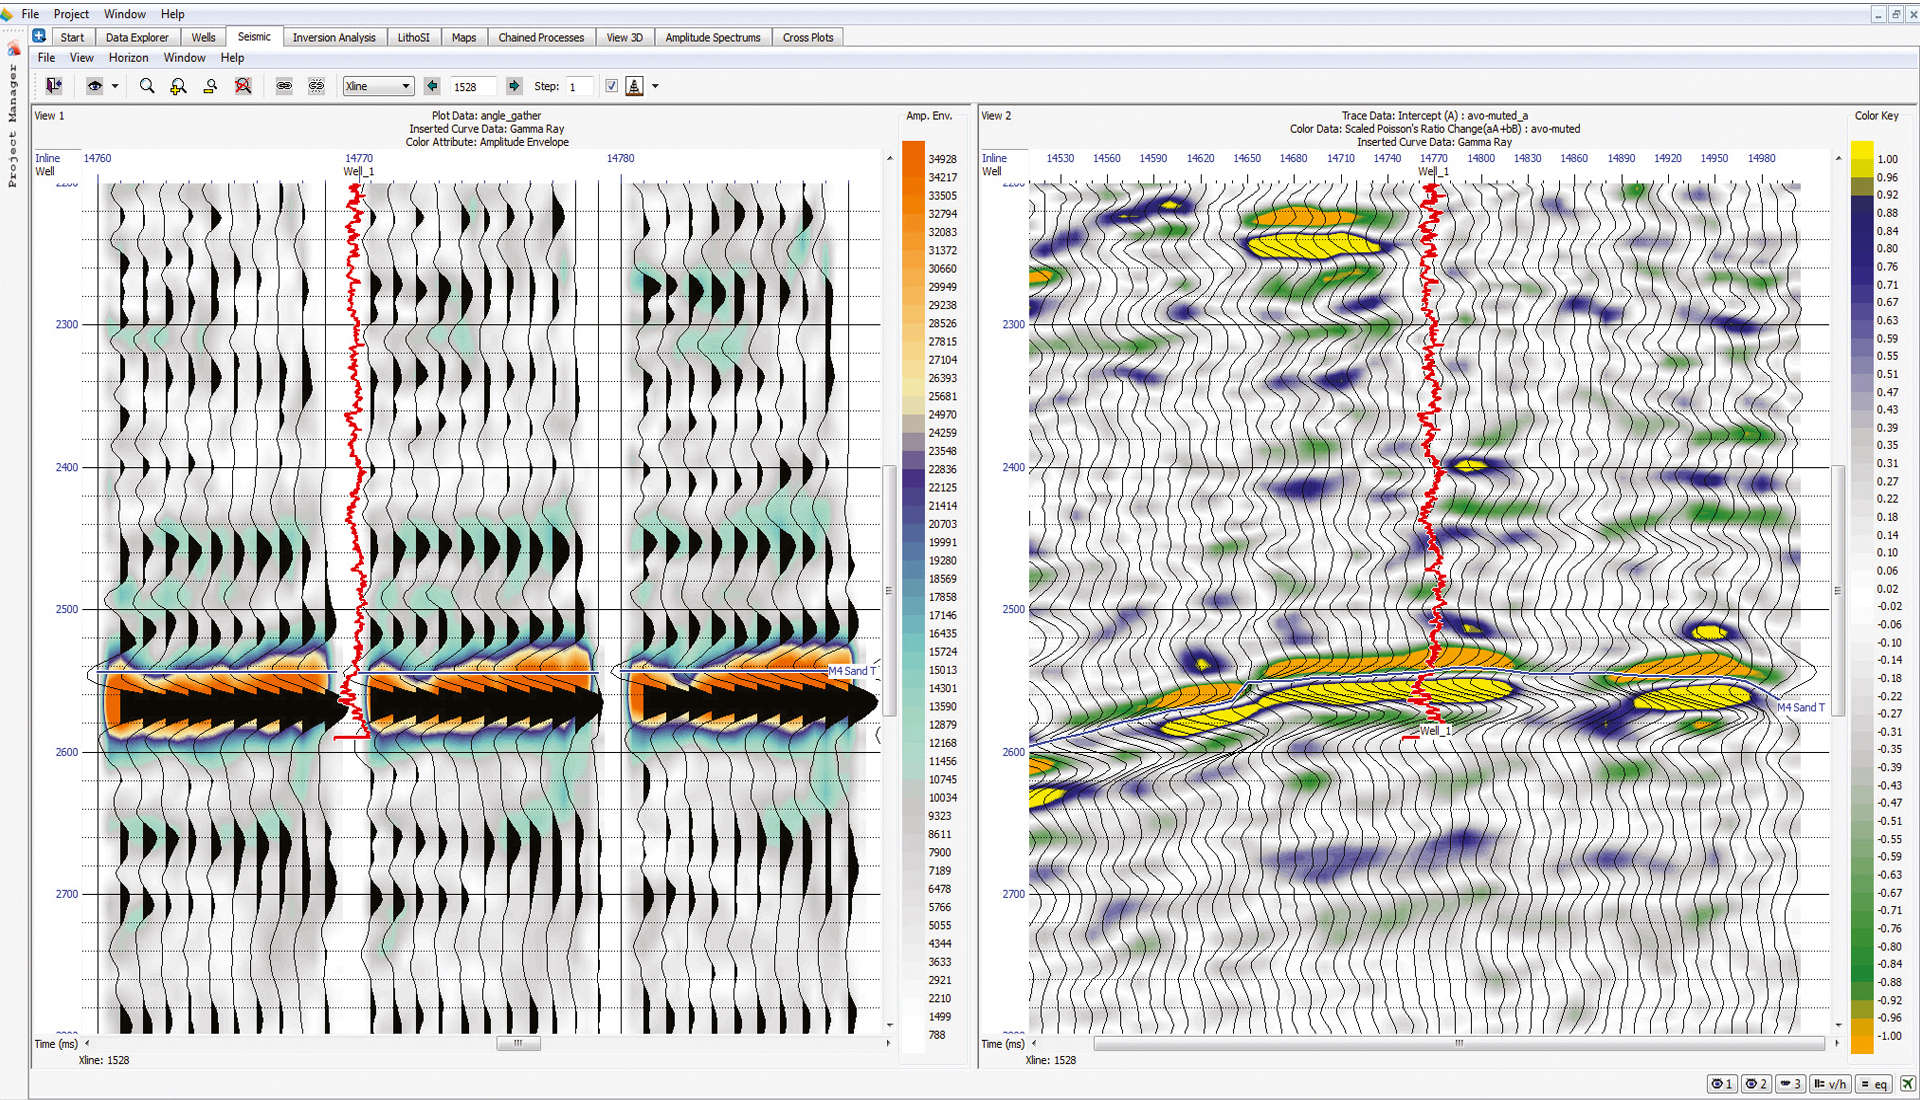Click the v/h scaling button
The height and width of the screenshot is (1100, 1920).
[1830, 1084]
